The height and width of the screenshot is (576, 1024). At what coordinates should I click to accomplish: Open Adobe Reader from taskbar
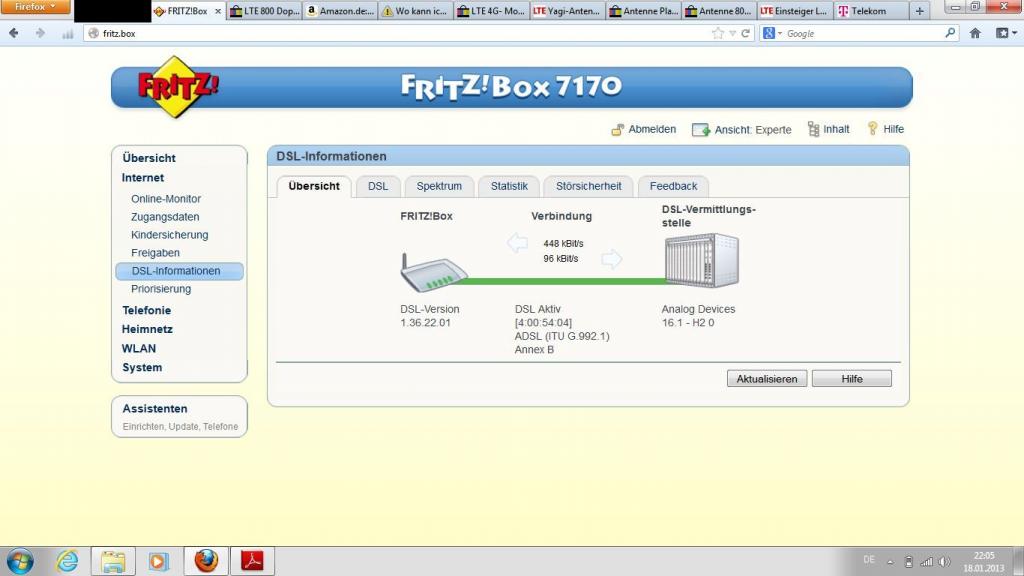point(252,561)
